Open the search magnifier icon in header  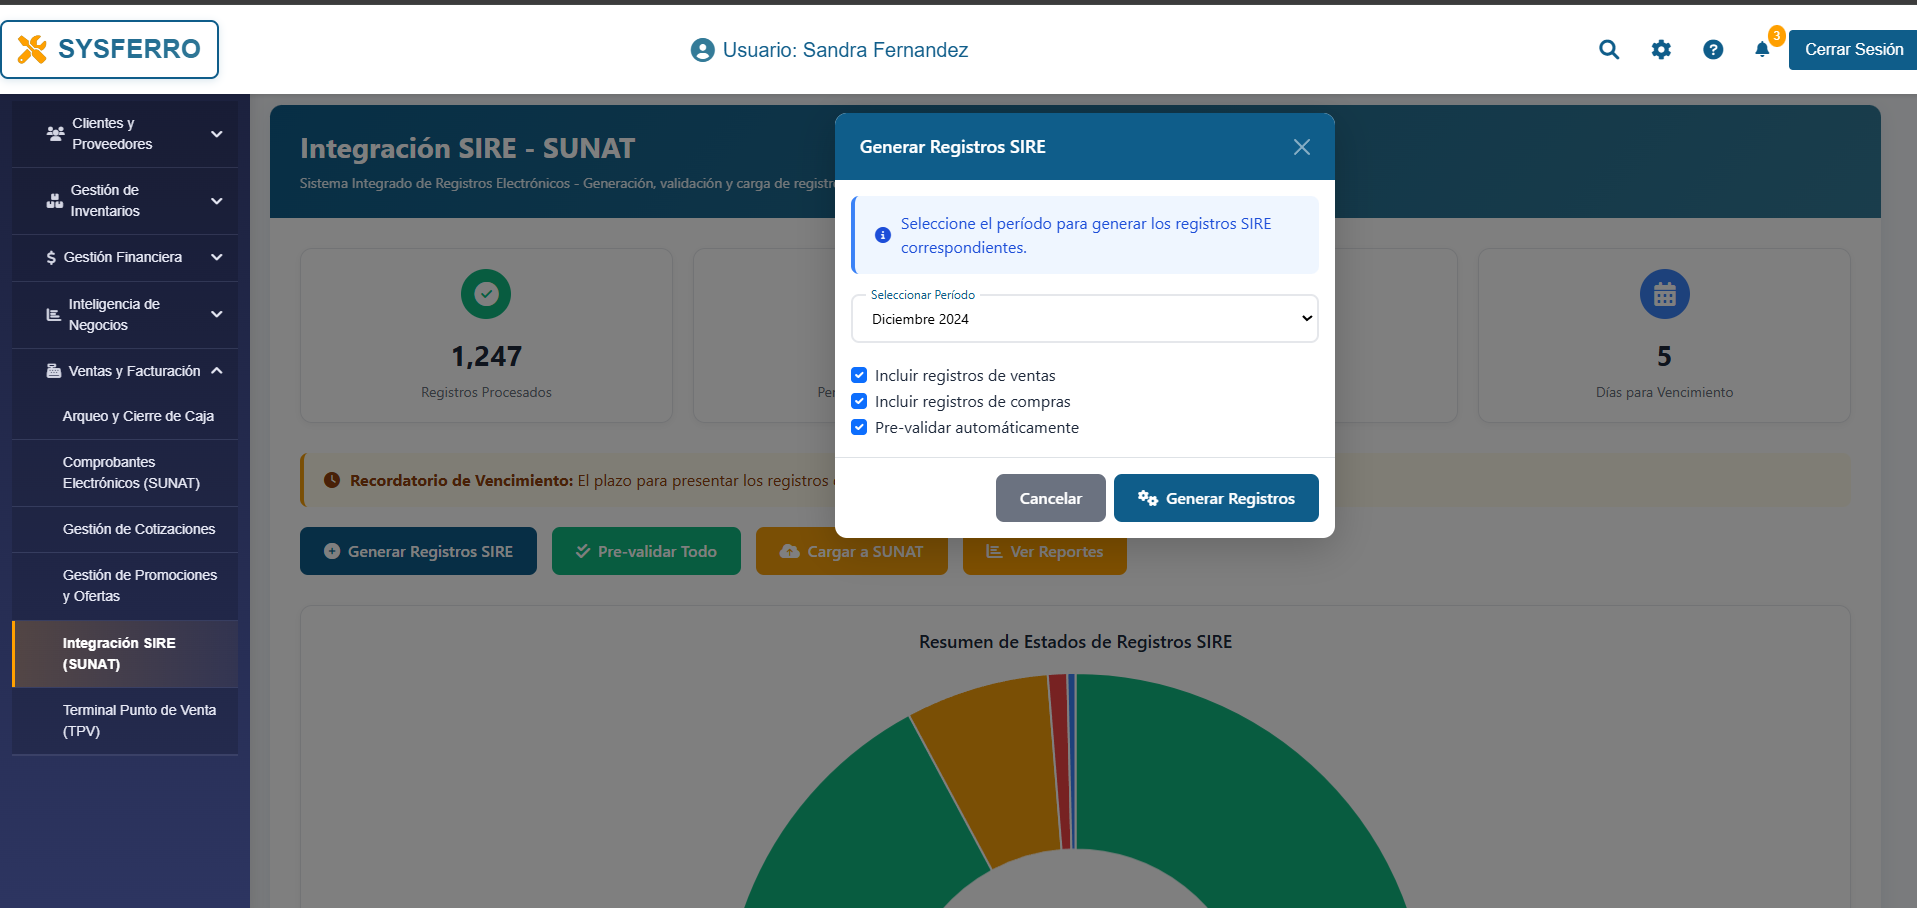(x=1608, y=49)
